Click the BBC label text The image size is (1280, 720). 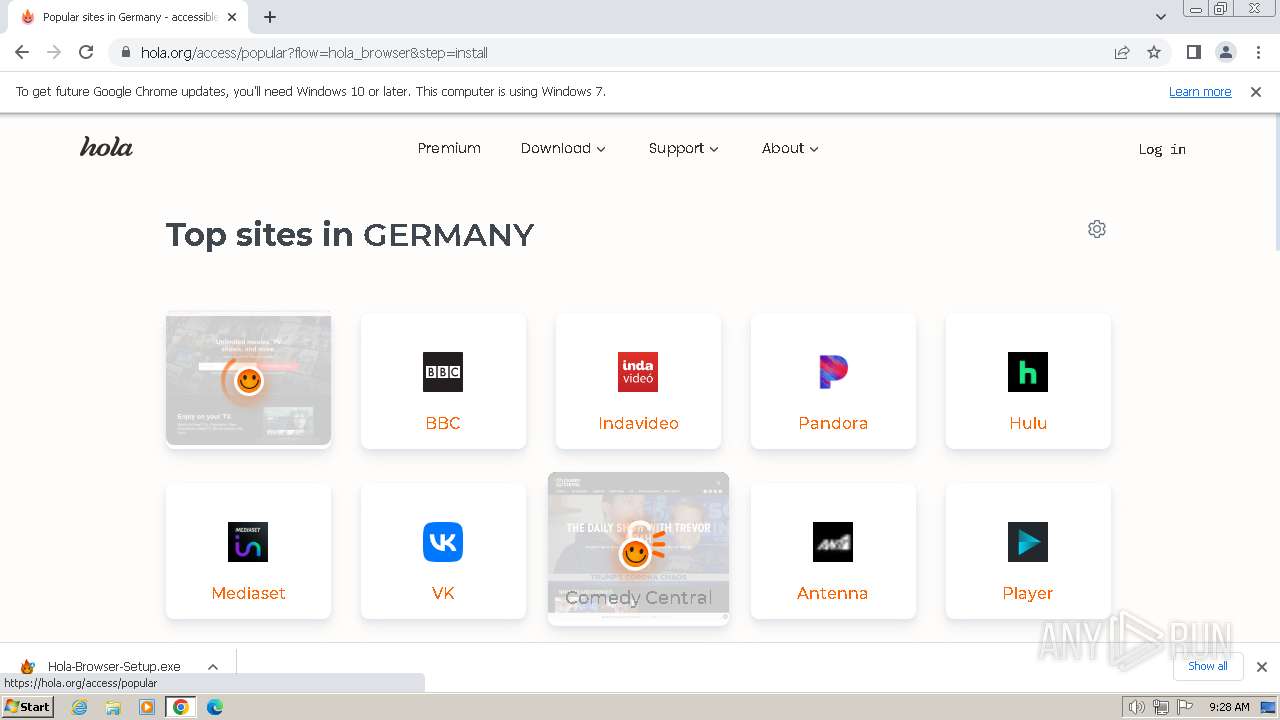[443, 423]
